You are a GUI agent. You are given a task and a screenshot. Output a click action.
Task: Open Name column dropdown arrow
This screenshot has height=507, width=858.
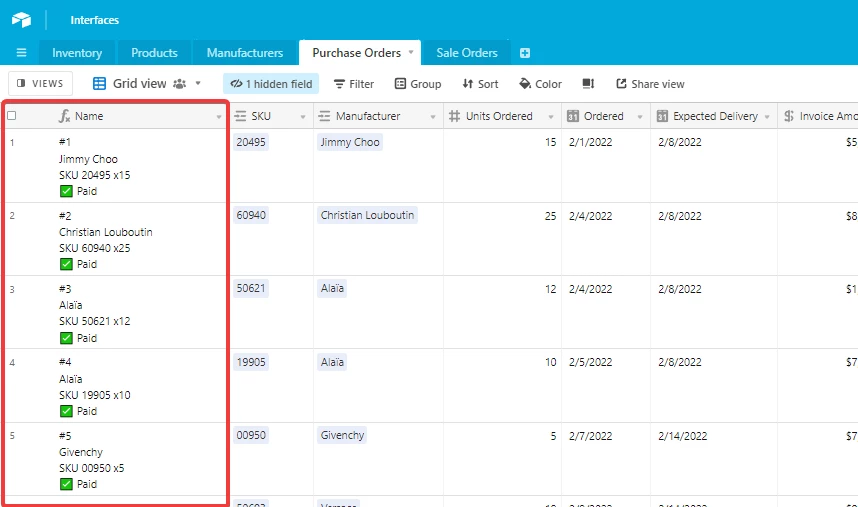219,116
